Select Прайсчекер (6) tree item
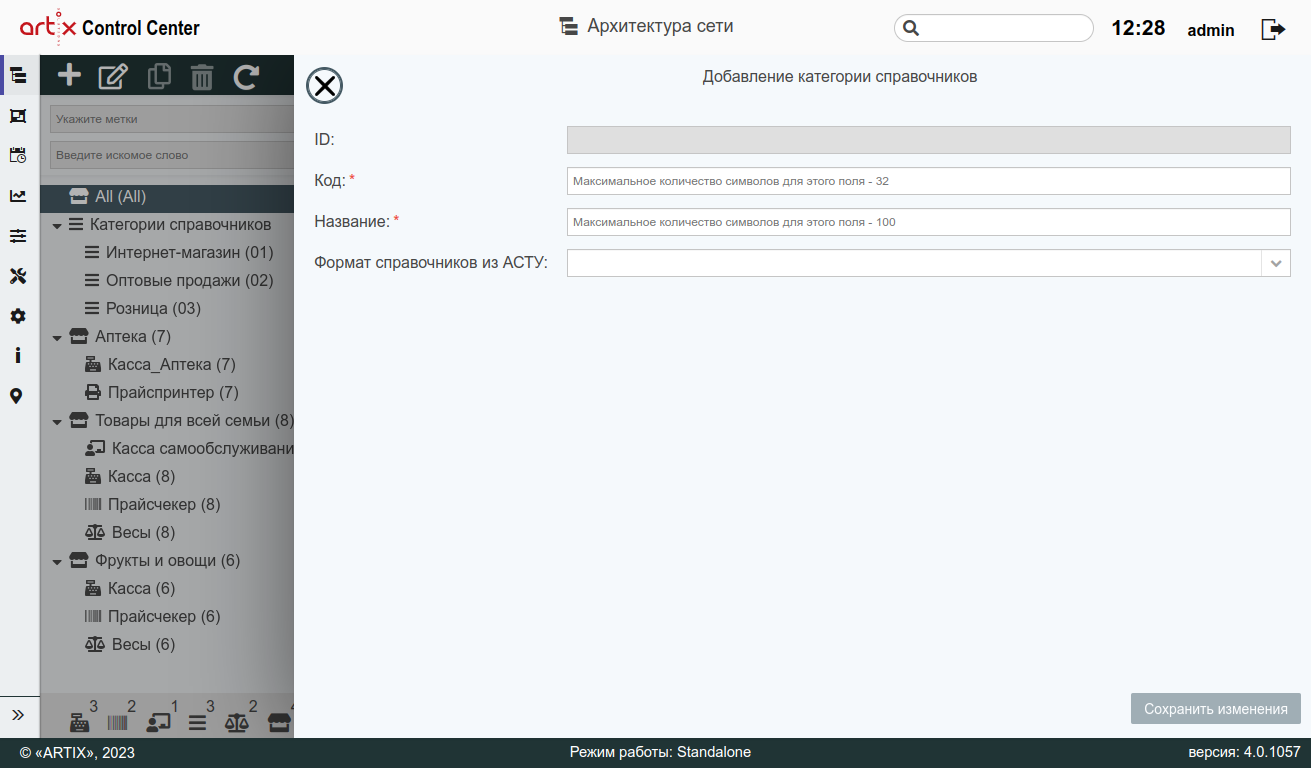This screenshot has height=768, width=1311. (x=164, y=617)
